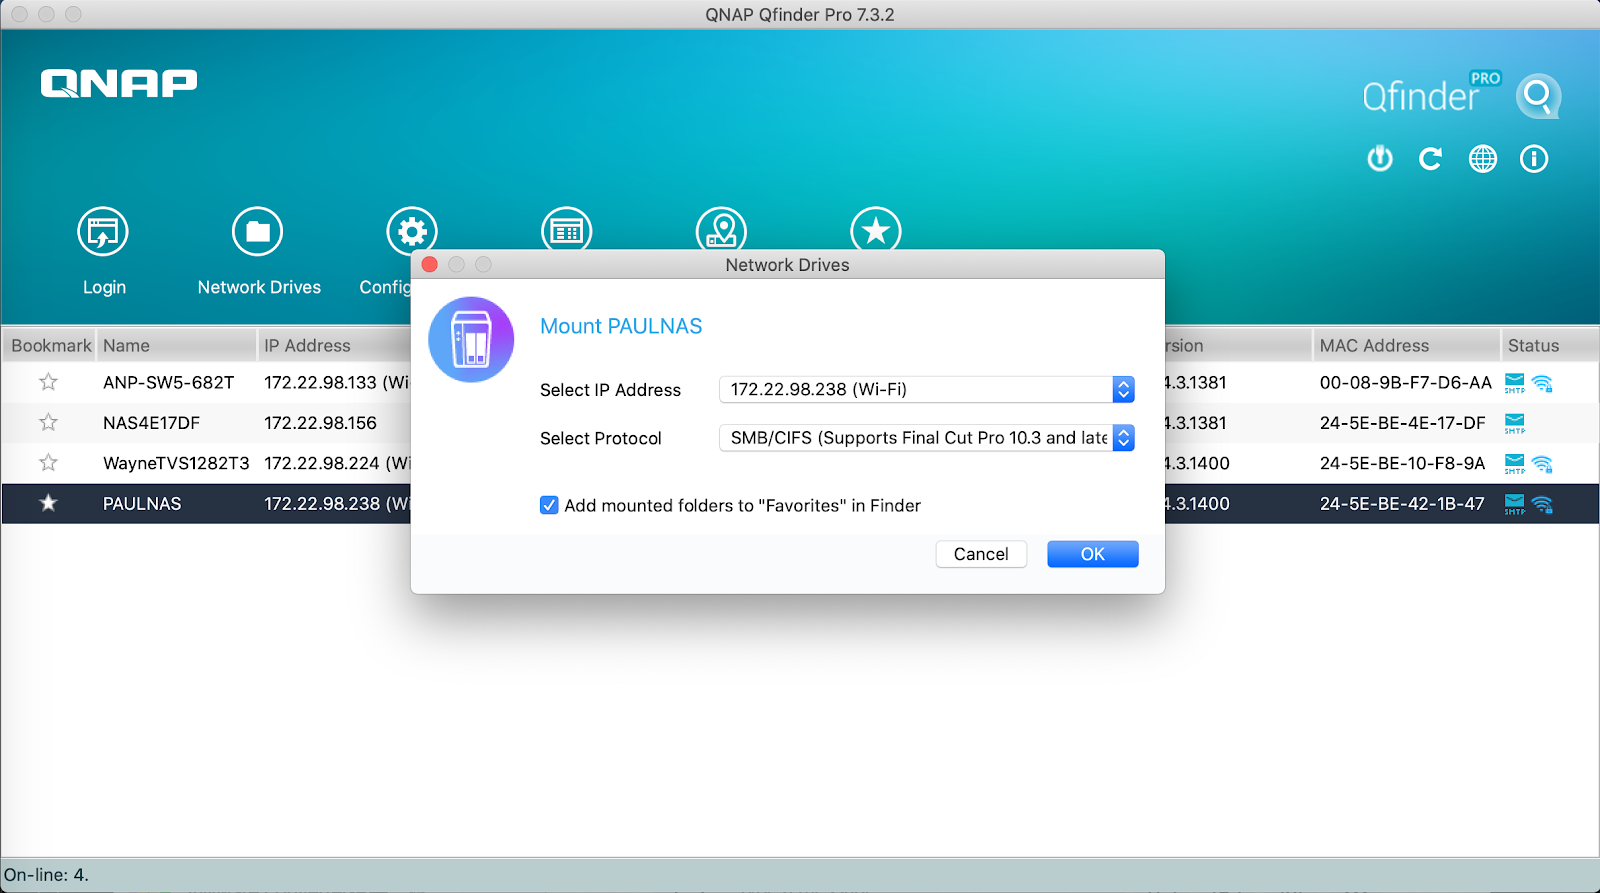Click IP address 172.22.98.156

(320, 423)
